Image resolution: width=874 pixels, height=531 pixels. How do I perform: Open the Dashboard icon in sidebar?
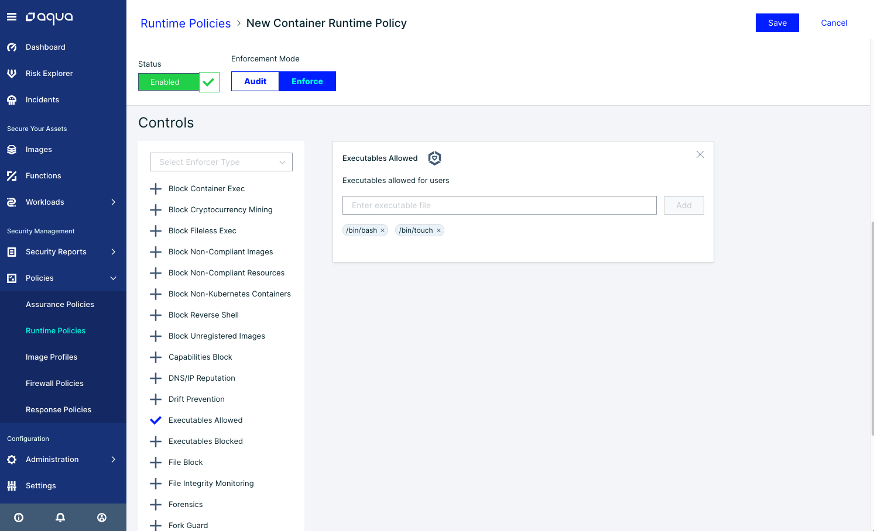[x=12, y=47]
